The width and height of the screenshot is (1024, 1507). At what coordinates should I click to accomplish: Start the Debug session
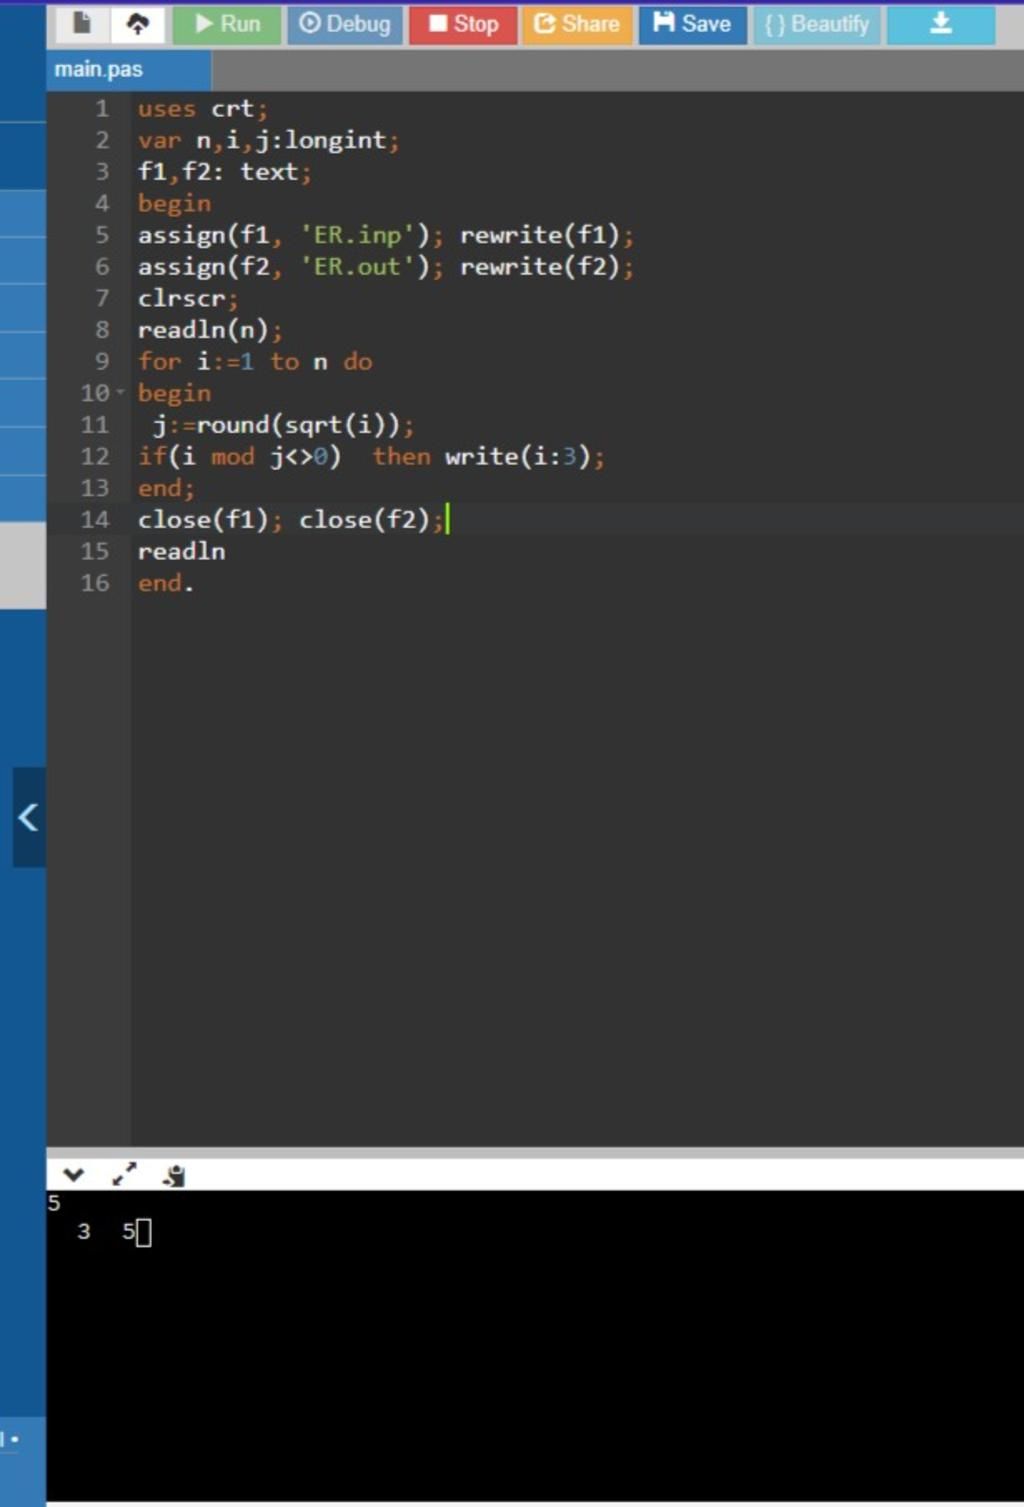pyautogui.click(x=345, y=24)
